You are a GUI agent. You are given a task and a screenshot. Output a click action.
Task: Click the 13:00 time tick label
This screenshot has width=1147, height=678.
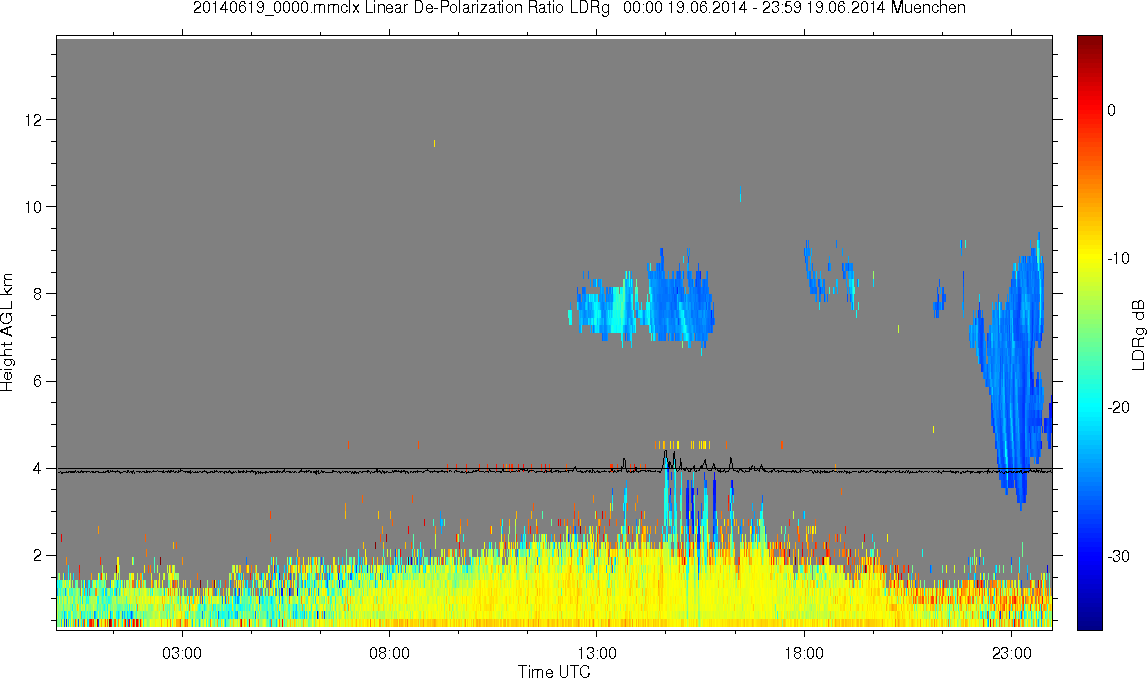pos(596,653)
